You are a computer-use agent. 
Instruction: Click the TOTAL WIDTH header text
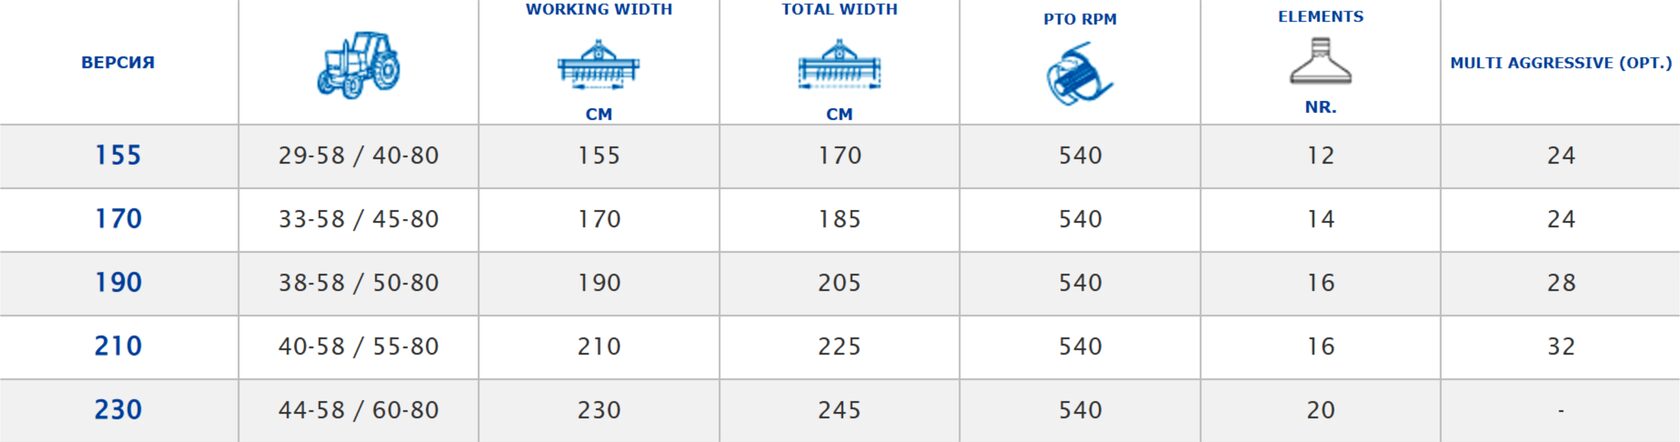839,9
